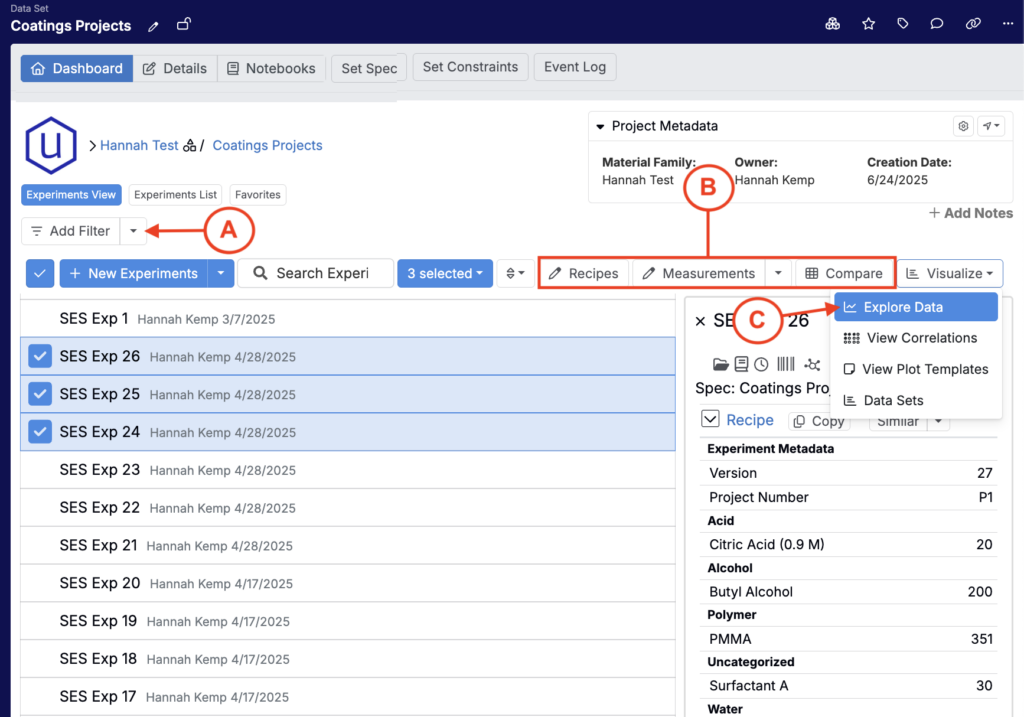Open the Hannah Test breadcrumb link

[139, 145]
